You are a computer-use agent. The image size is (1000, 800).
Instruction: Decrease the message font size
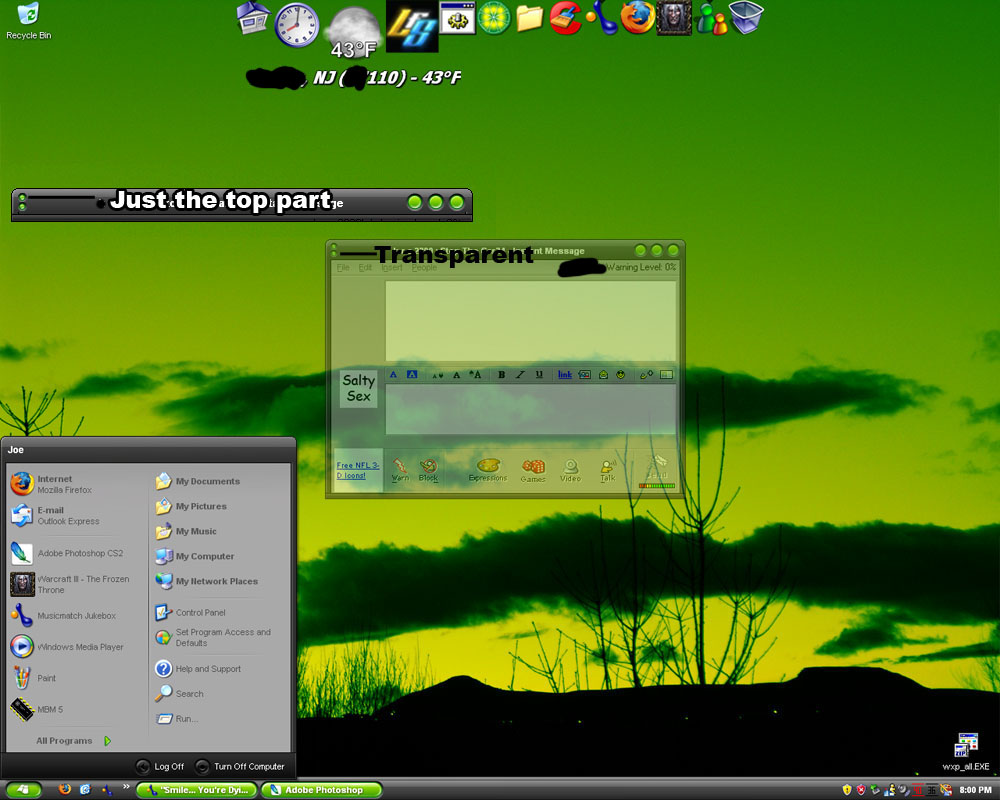(x=438, y=375)
